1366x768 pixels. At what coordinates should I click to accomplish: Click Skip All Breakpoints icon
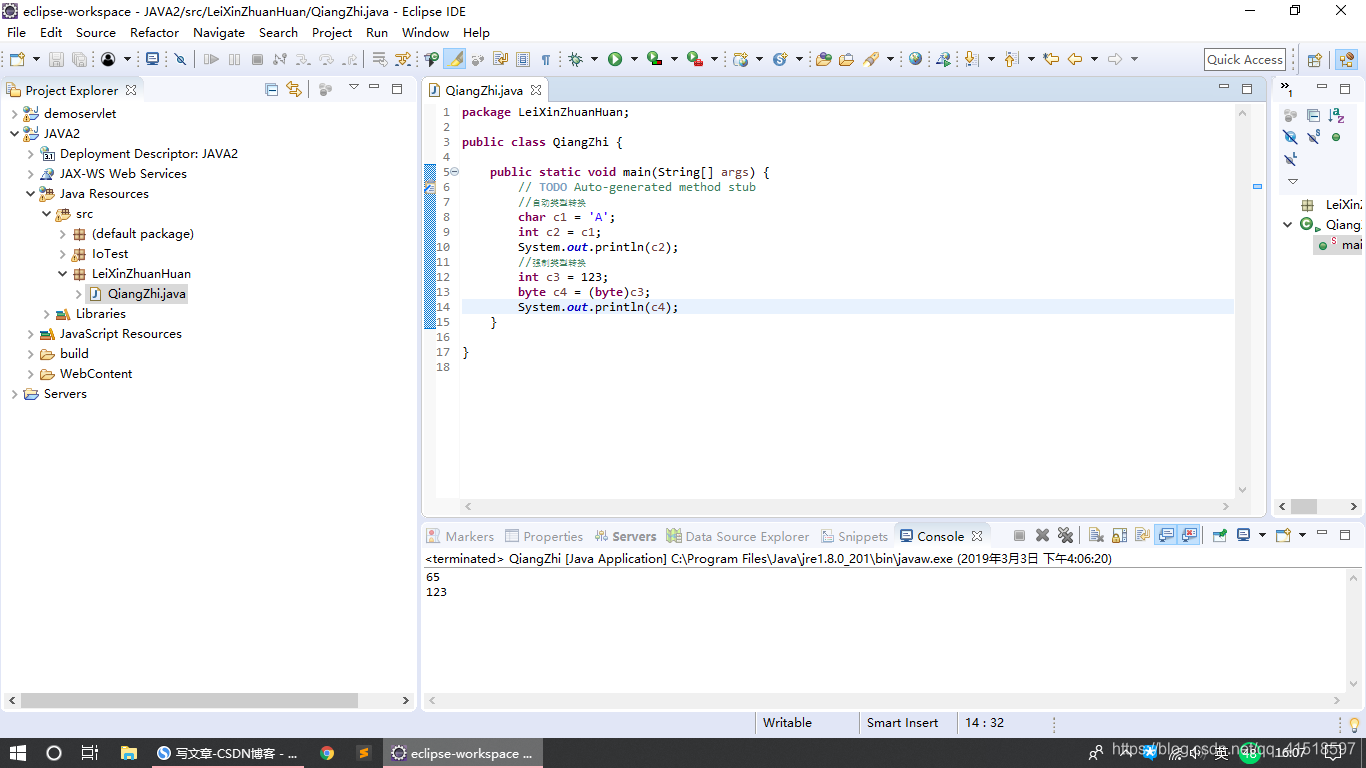(x=180, y=59)
